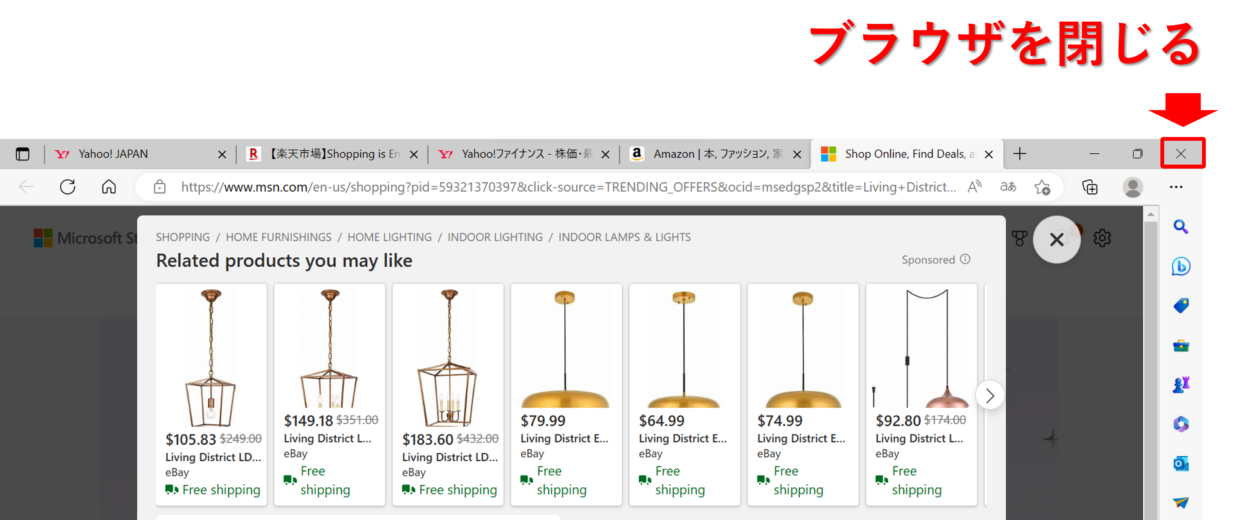Image resolution: width=1240 pixels, height=520 pixels.
Task: Open the Shopping tag icon in sidebar
Action: pos(1181,306)
